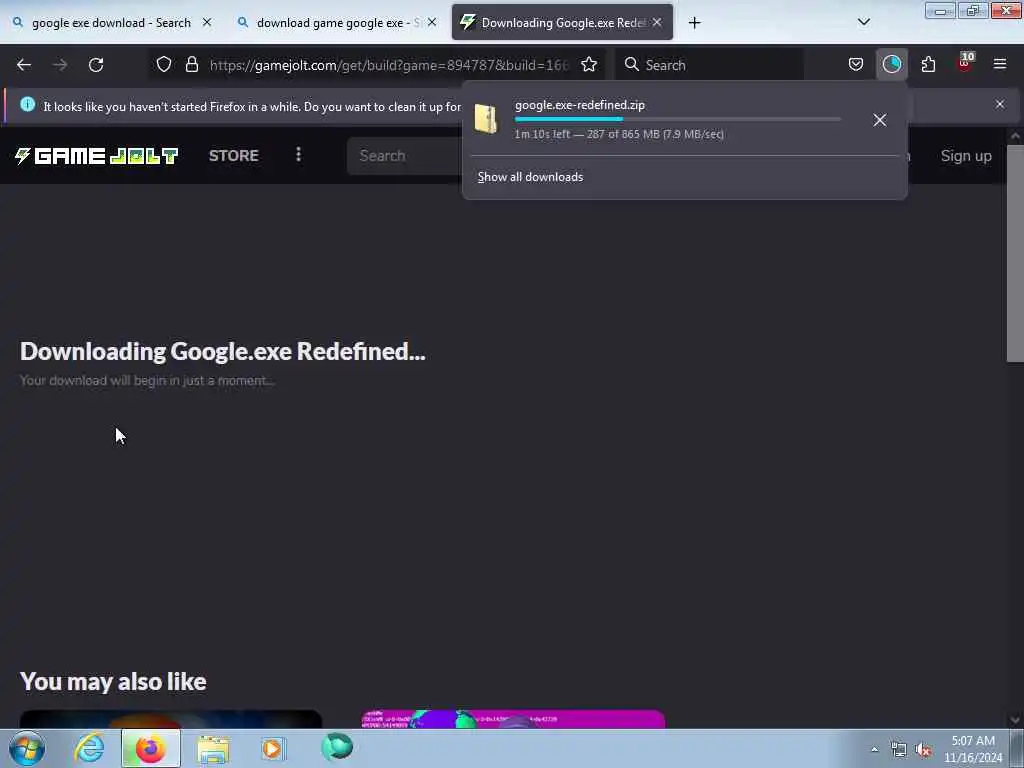Screen dimensions: 1024x768
Task: Dismiss the Firefox cleanup notification bar
Action: tap(1000, 104)
